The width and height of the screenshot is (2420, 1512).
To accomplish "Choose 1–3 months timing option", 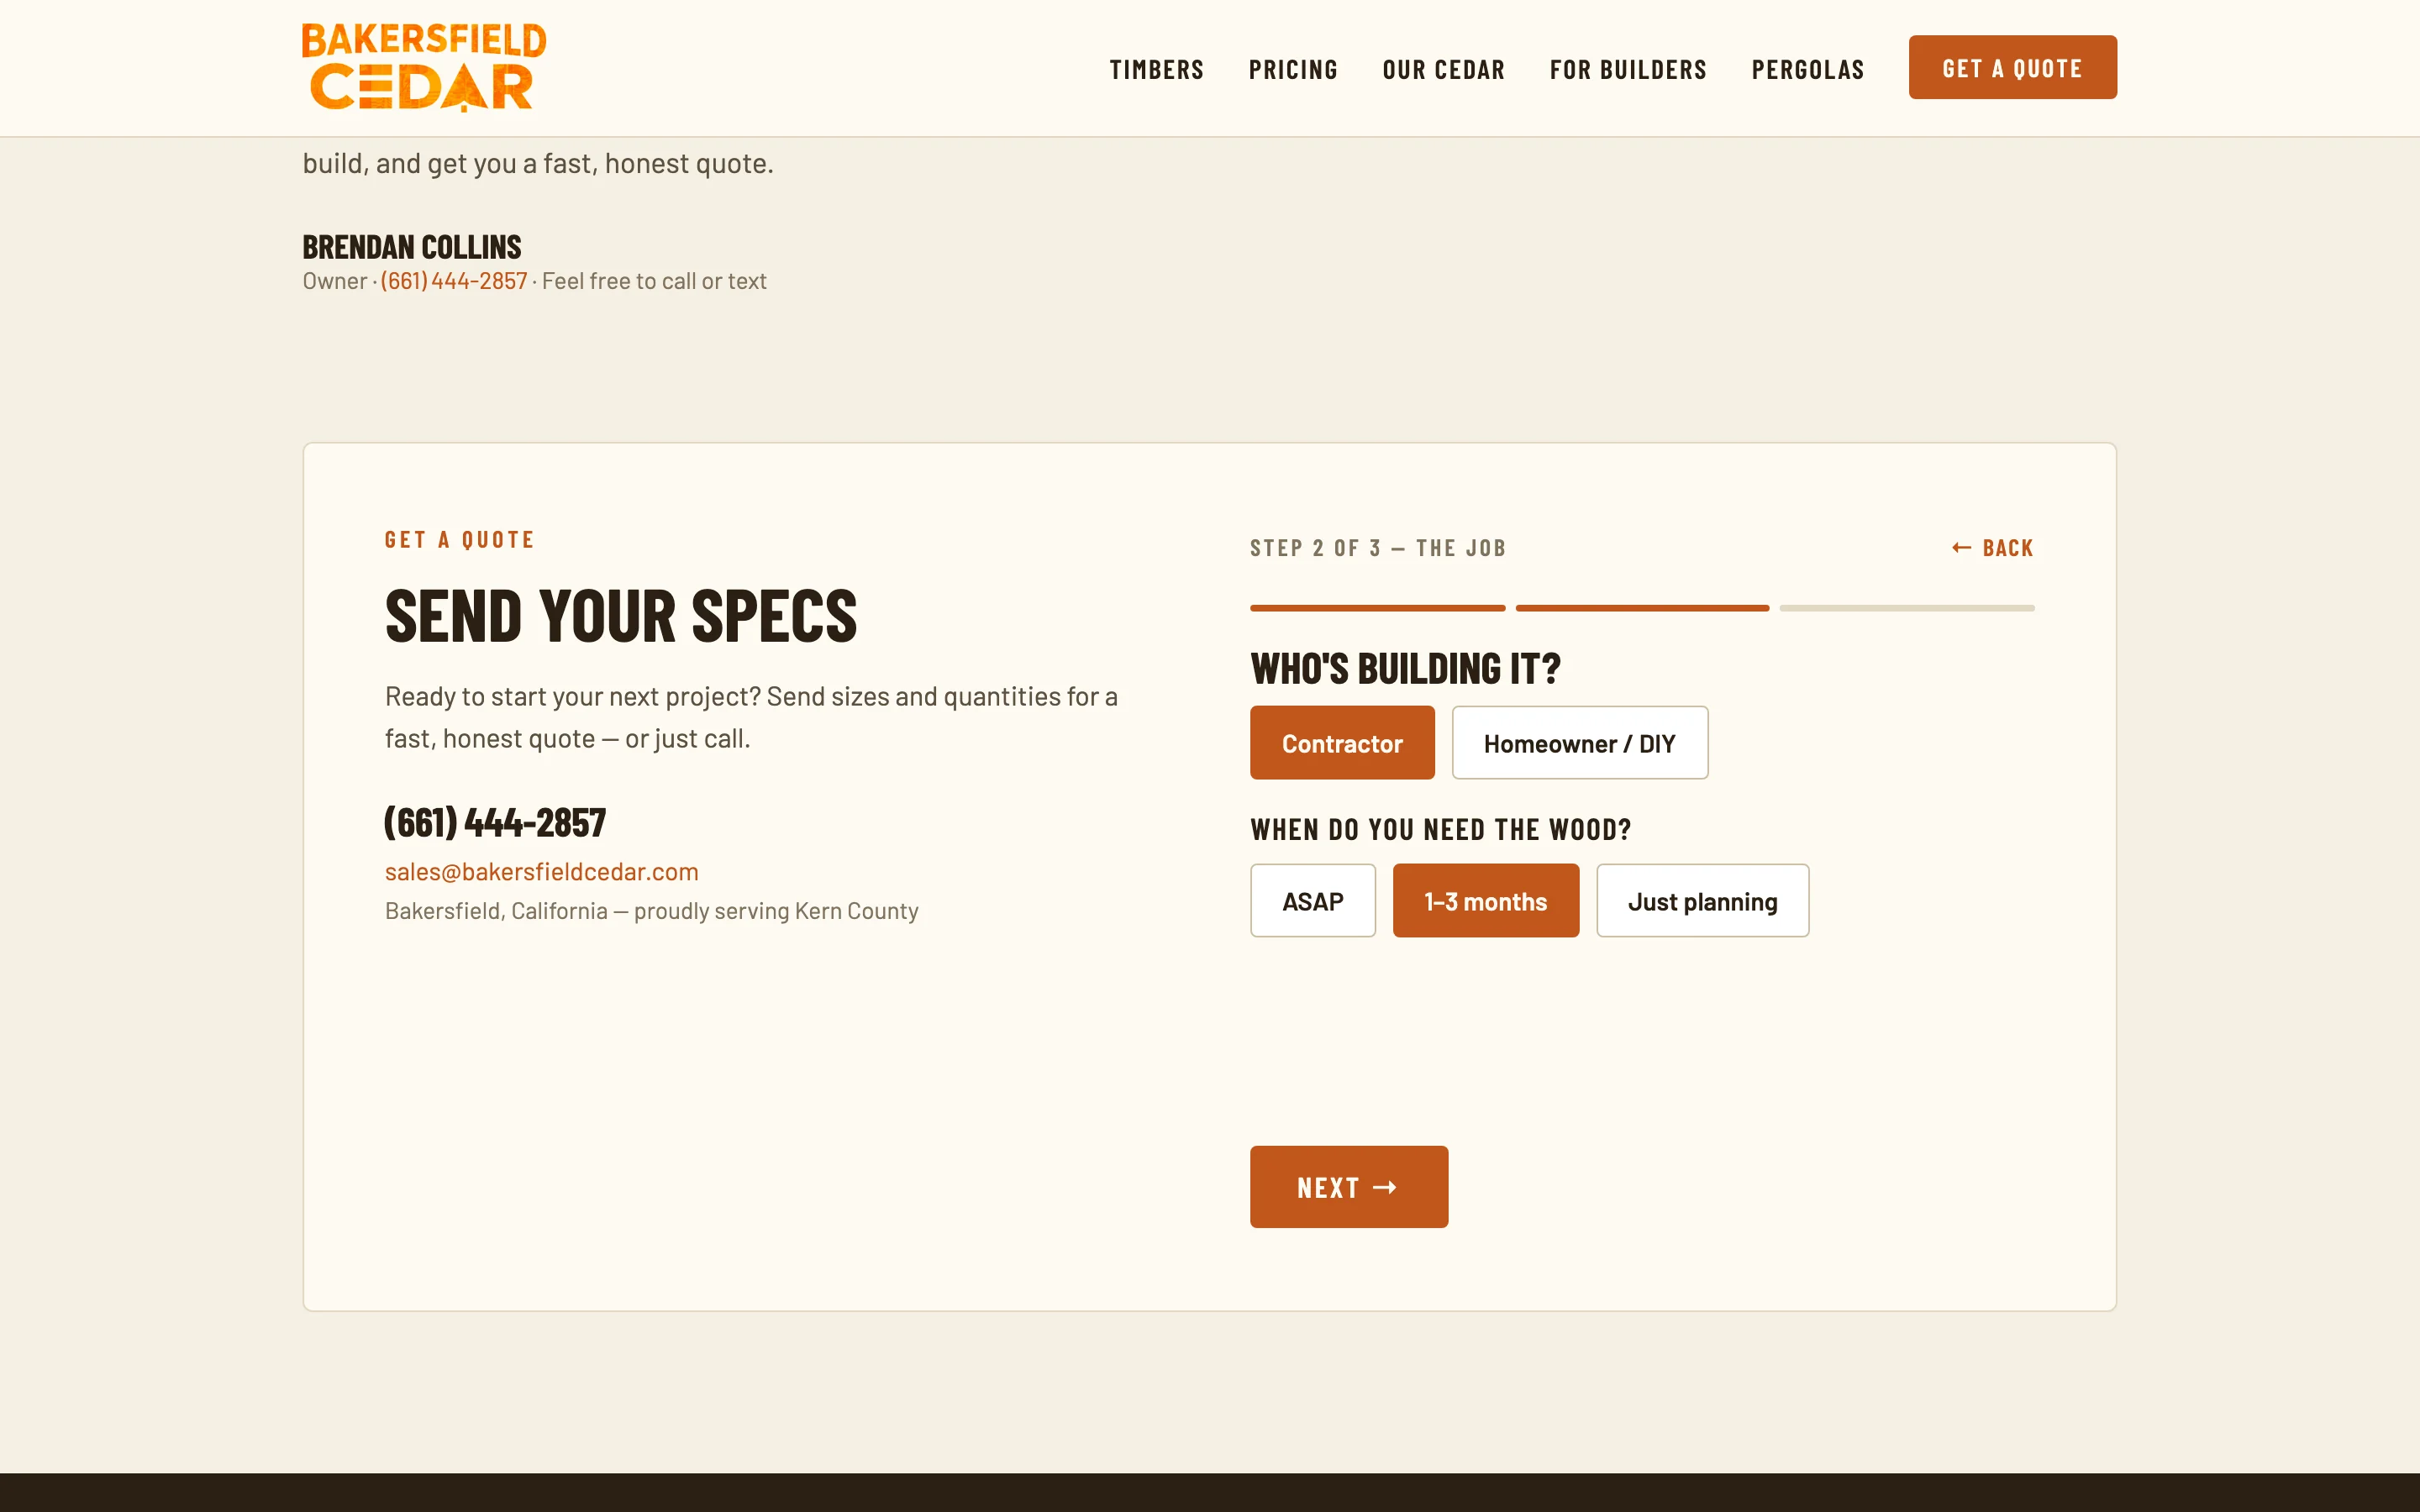I will tap(1485, 901).
